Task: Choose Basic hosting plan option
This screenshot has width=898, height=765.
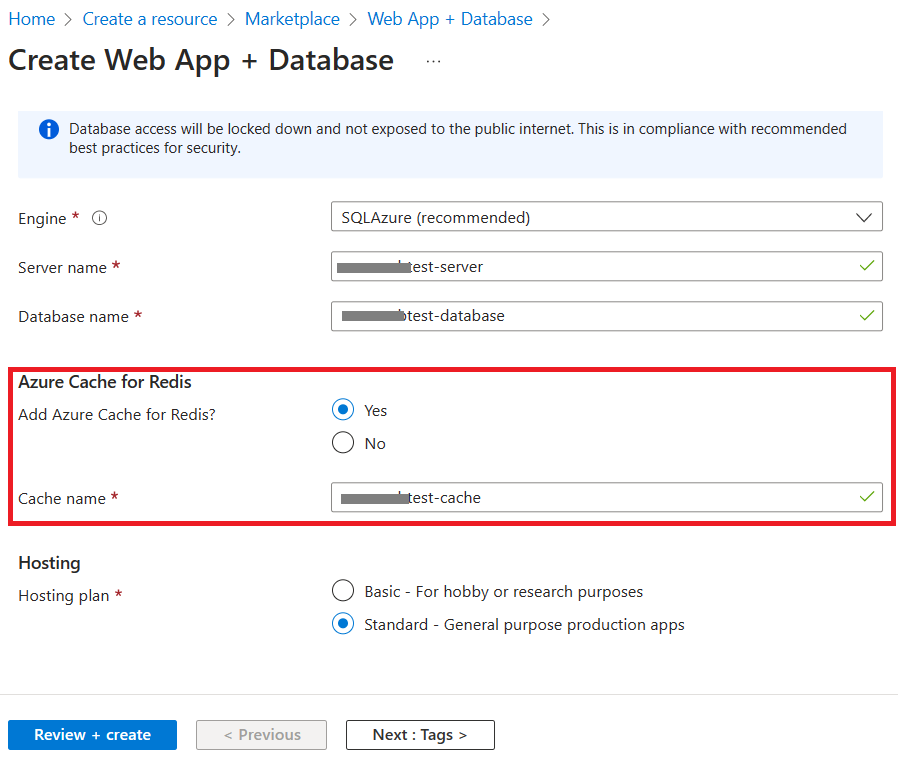Action: [x=343, y=591]
